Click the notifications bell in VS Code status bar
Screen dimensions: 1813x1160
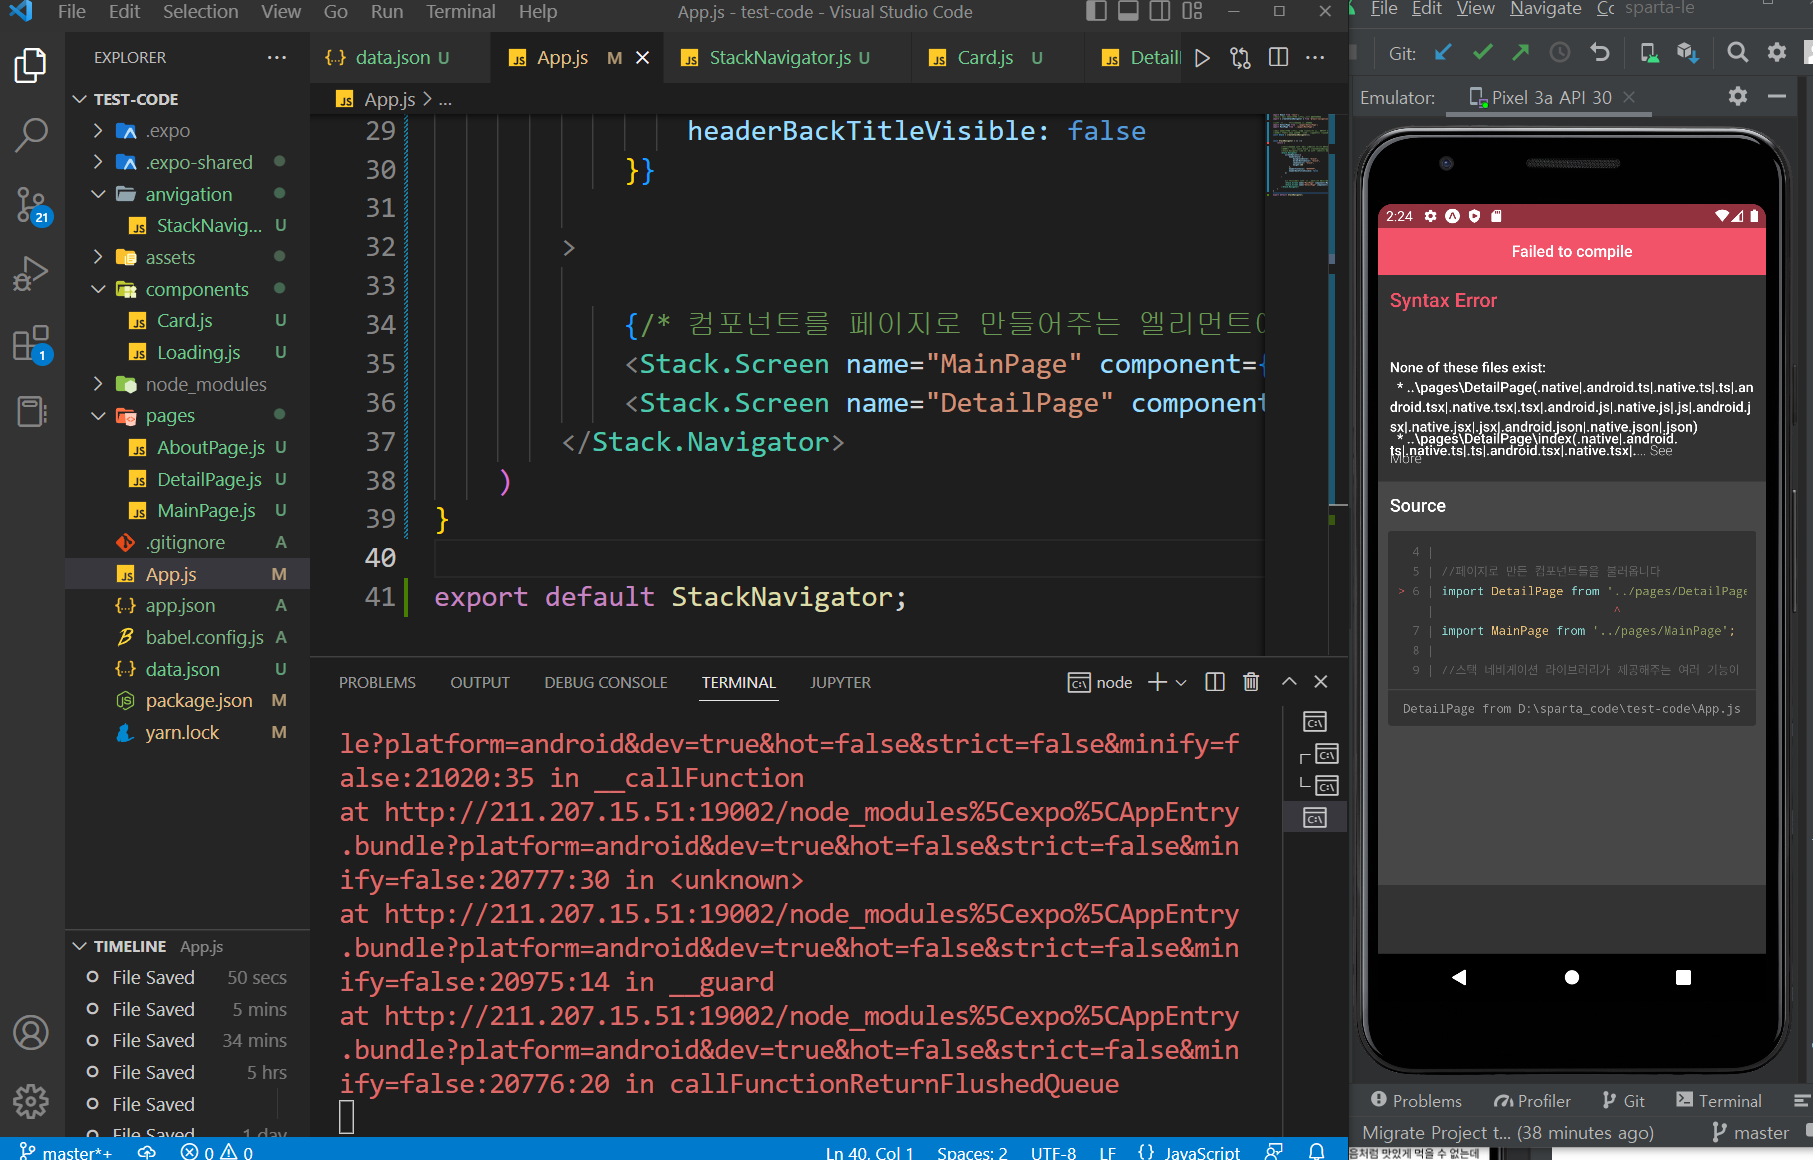click(1317, 1151)
